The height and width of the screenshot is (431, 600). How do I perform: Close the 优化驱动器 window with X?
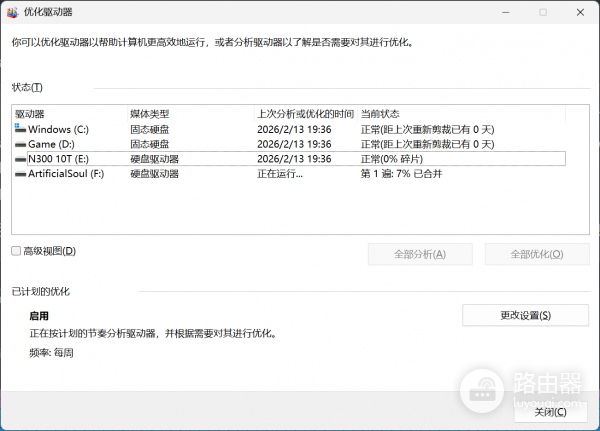coord(580,12)
